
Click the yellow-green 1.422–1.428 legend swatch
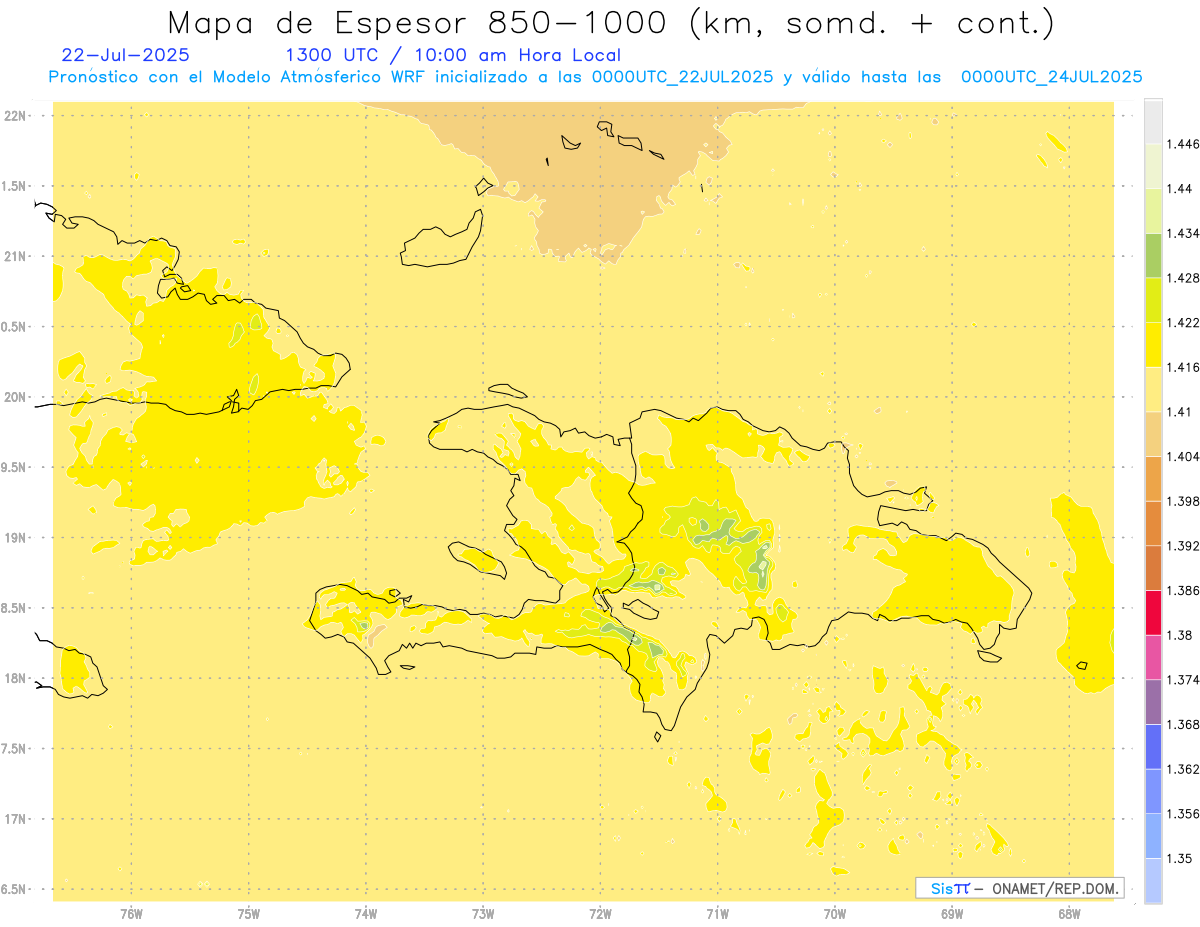(x=1153, y=300)
